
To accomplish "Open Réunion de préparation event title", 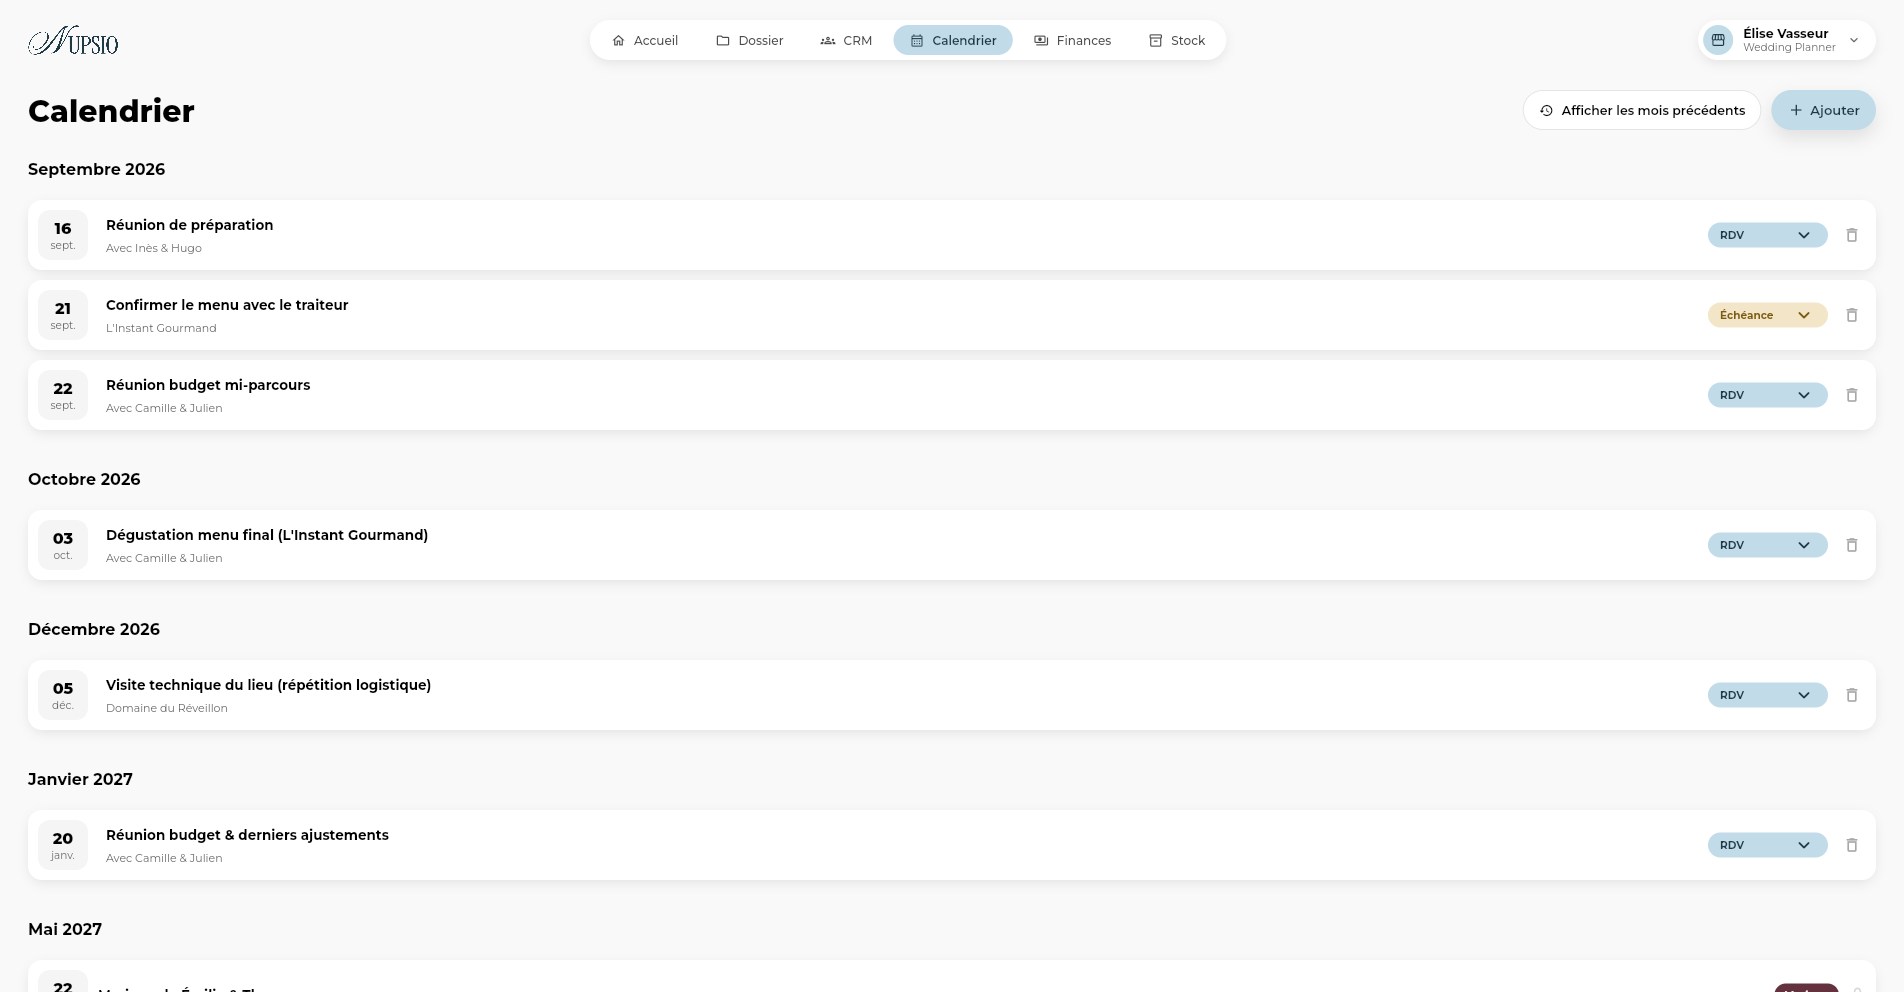I will pos(190,225).
